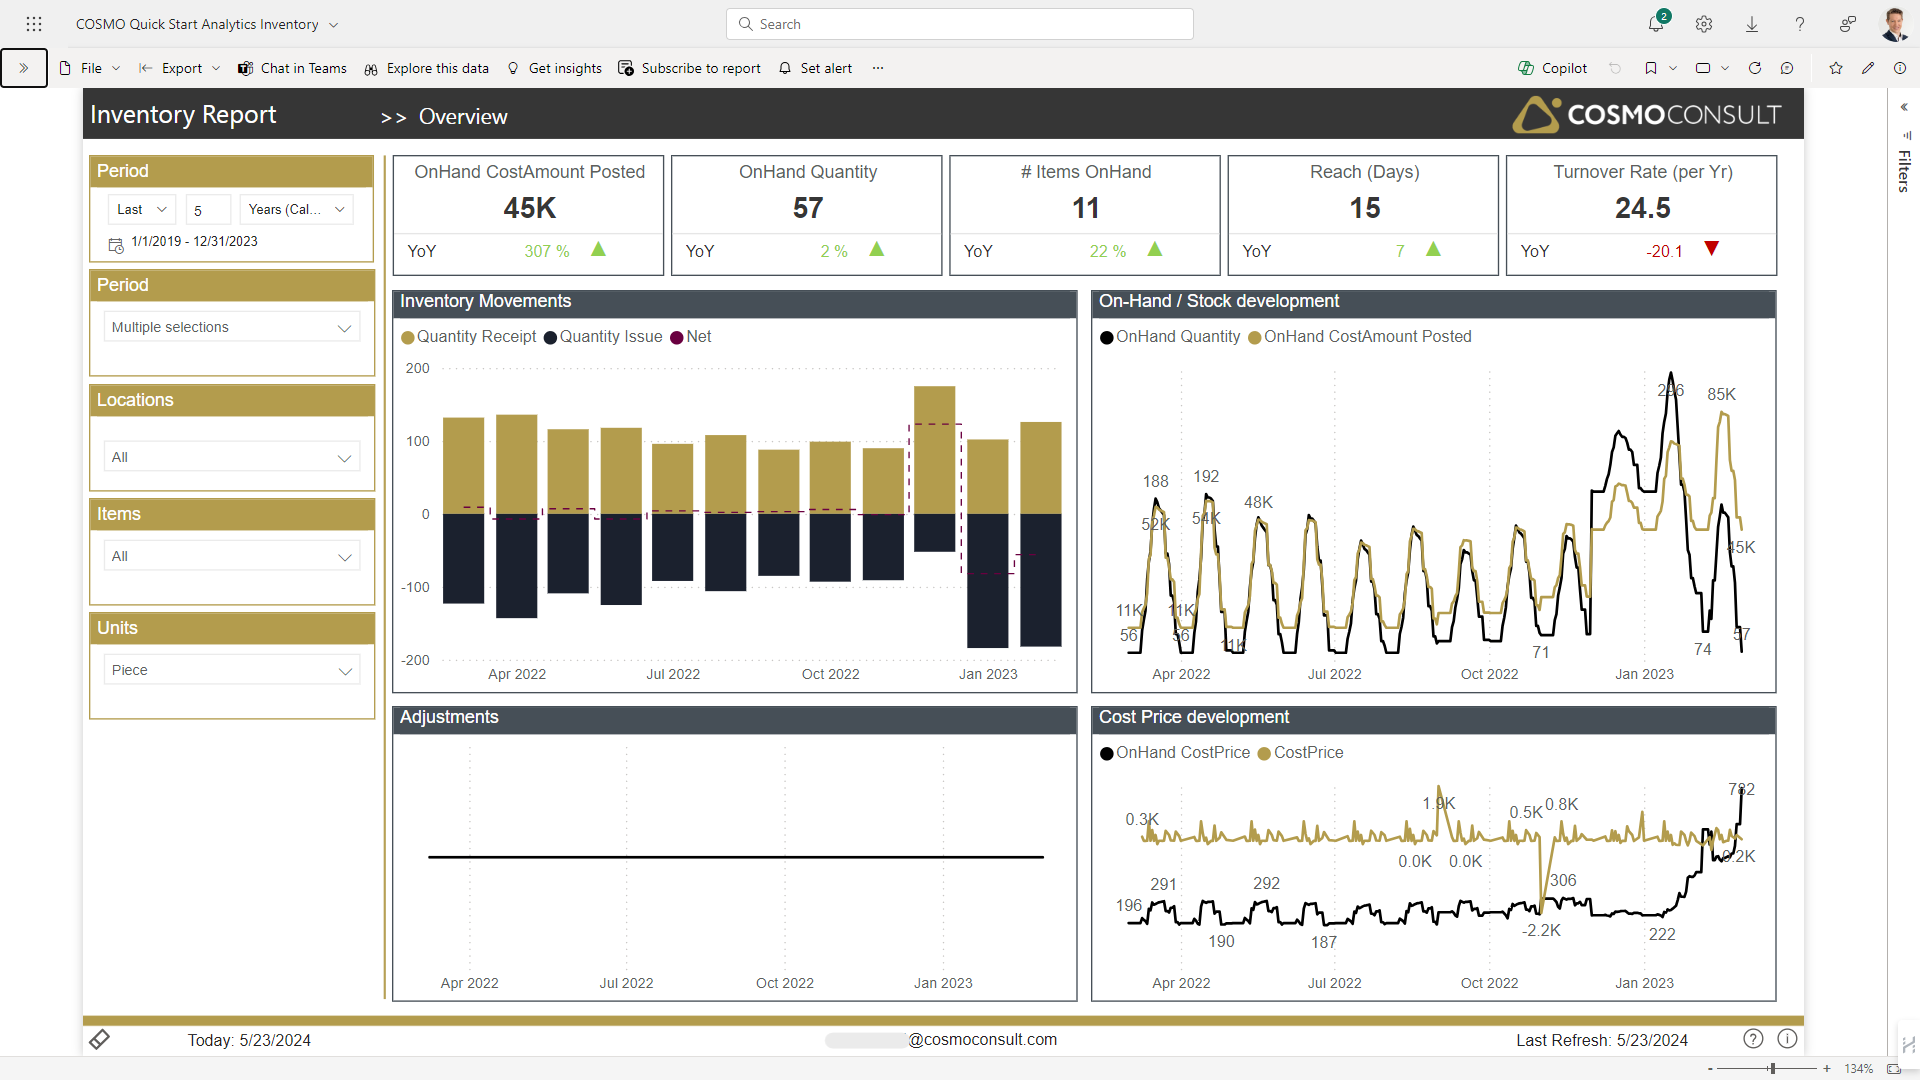Click the bookmark icon in toolbar

(x=1650, y=68)
